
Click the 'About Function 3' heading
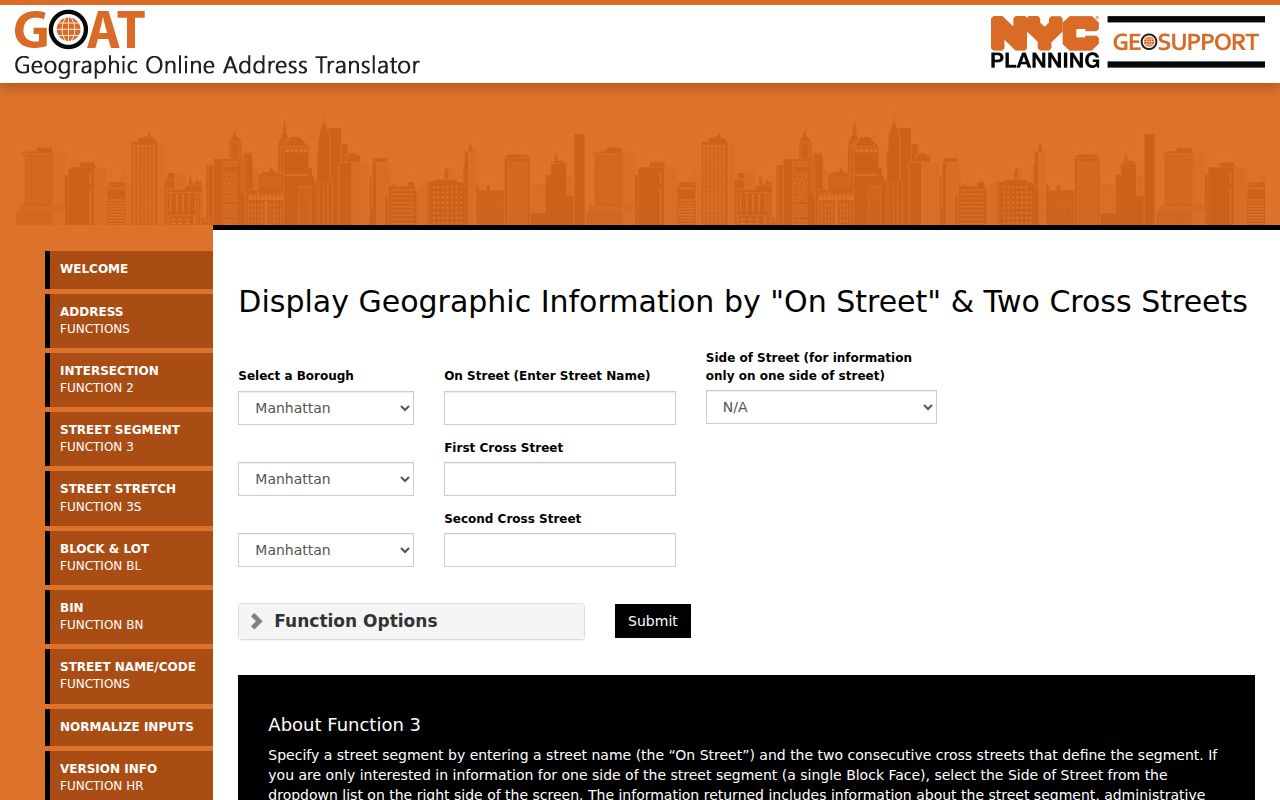click(344, 725)
